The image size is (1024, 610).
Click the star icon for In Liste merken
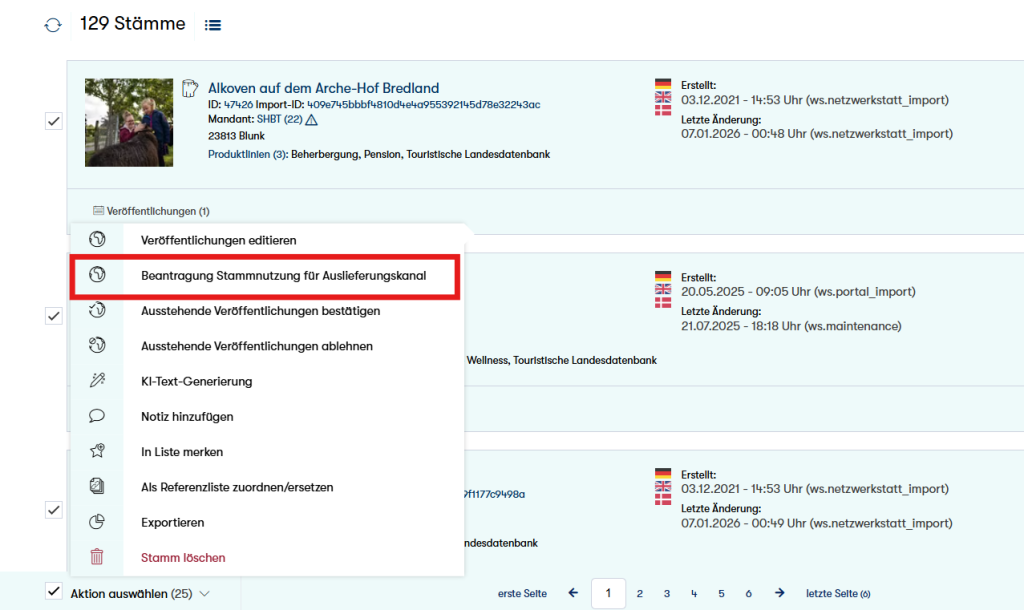[x=97, y=452]
